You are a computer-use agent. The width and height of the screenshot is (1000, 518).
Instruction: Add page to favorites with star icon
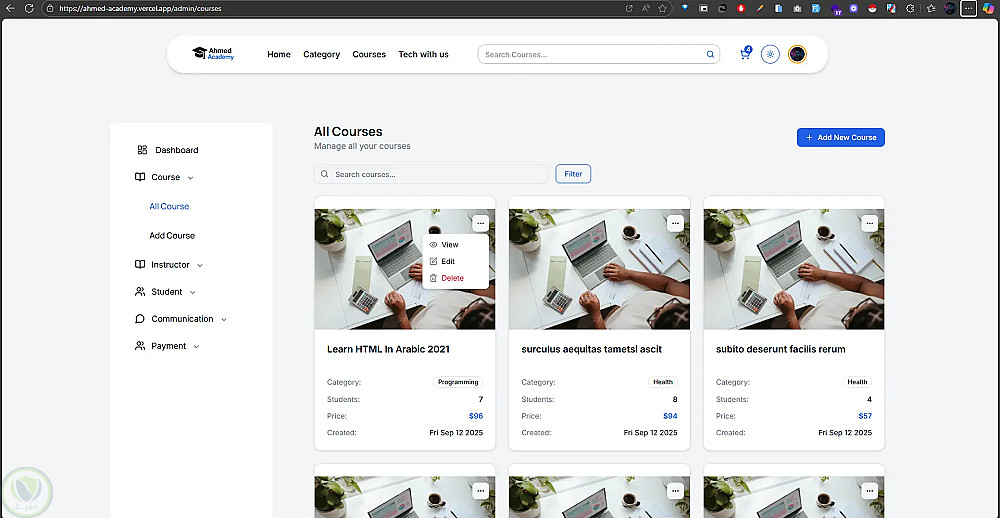[x=663, y=9]
